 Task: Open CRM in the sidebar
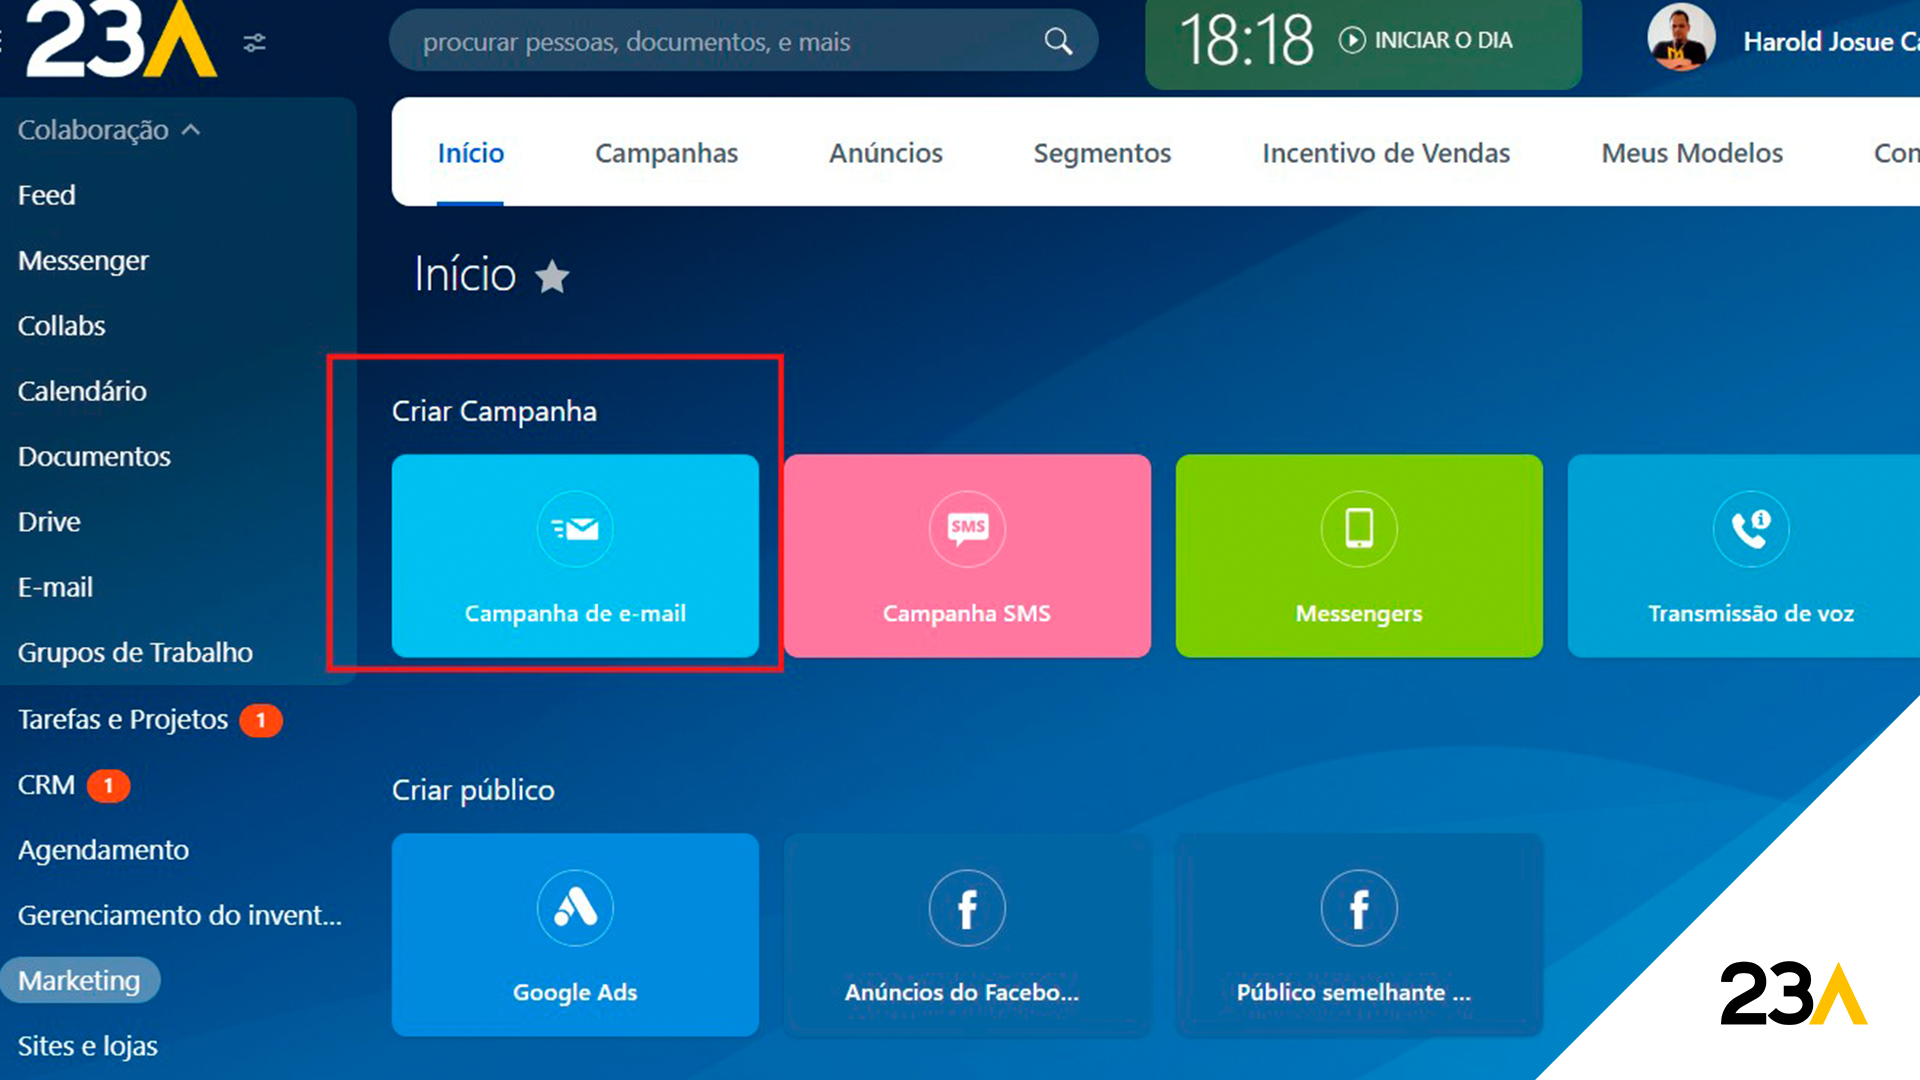[x=47, y=785]
